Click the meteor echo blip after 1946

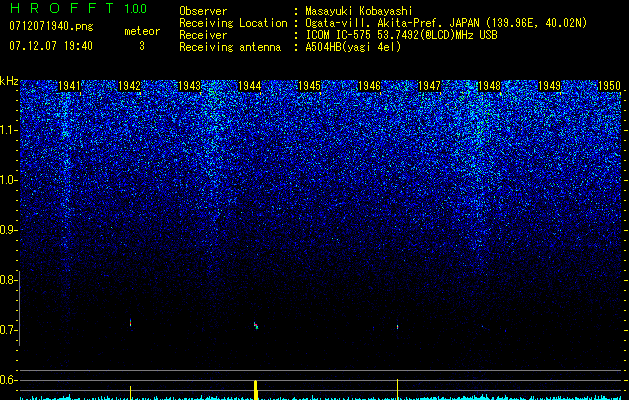[x=398, y=327]
